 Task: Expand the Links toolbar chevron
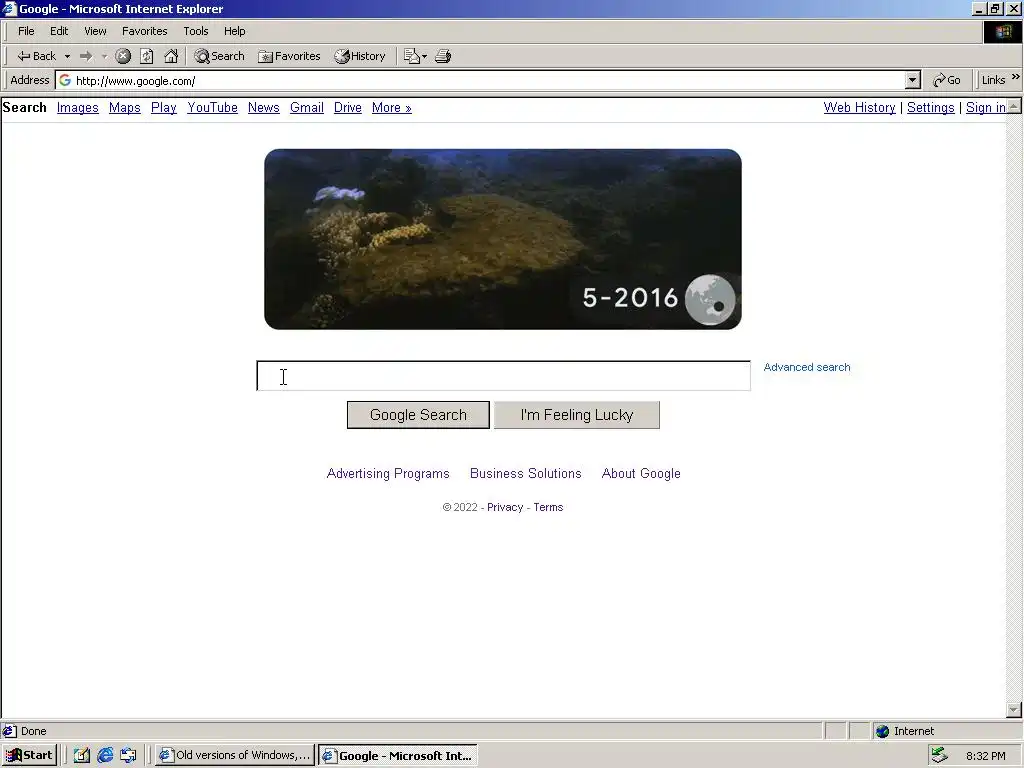(1016, 76)
